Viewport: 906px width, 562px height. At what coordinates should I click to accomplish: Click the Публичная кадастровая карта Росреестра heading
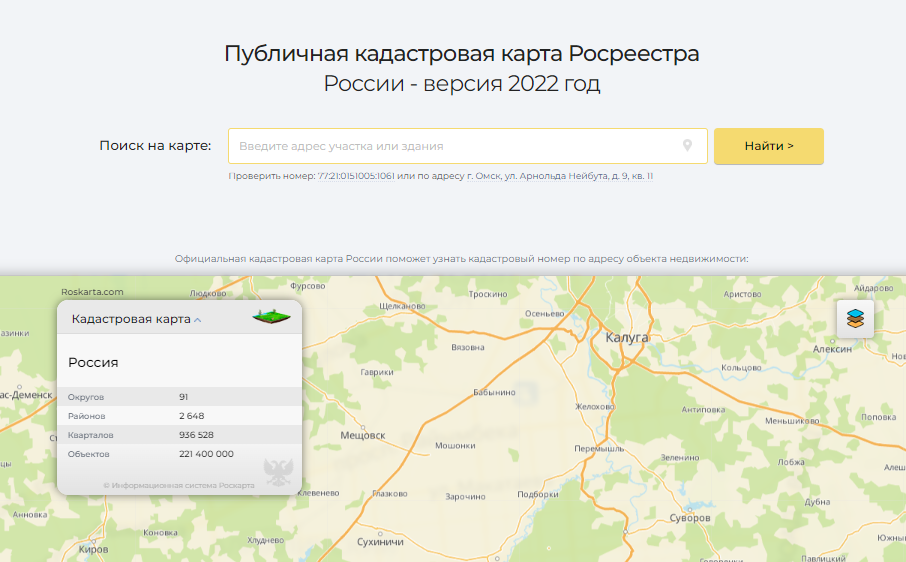click(x=462, y=54)
